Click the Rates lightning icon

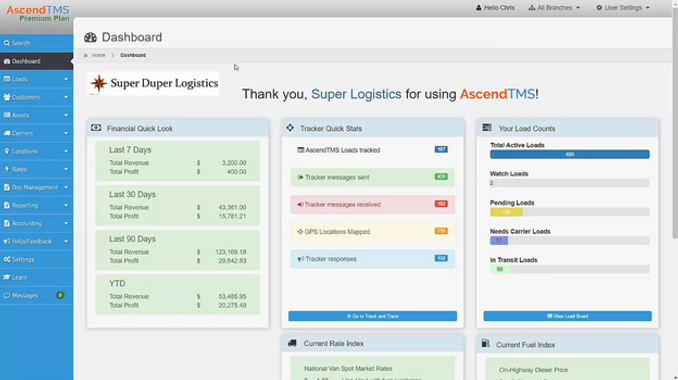[7, 169]
